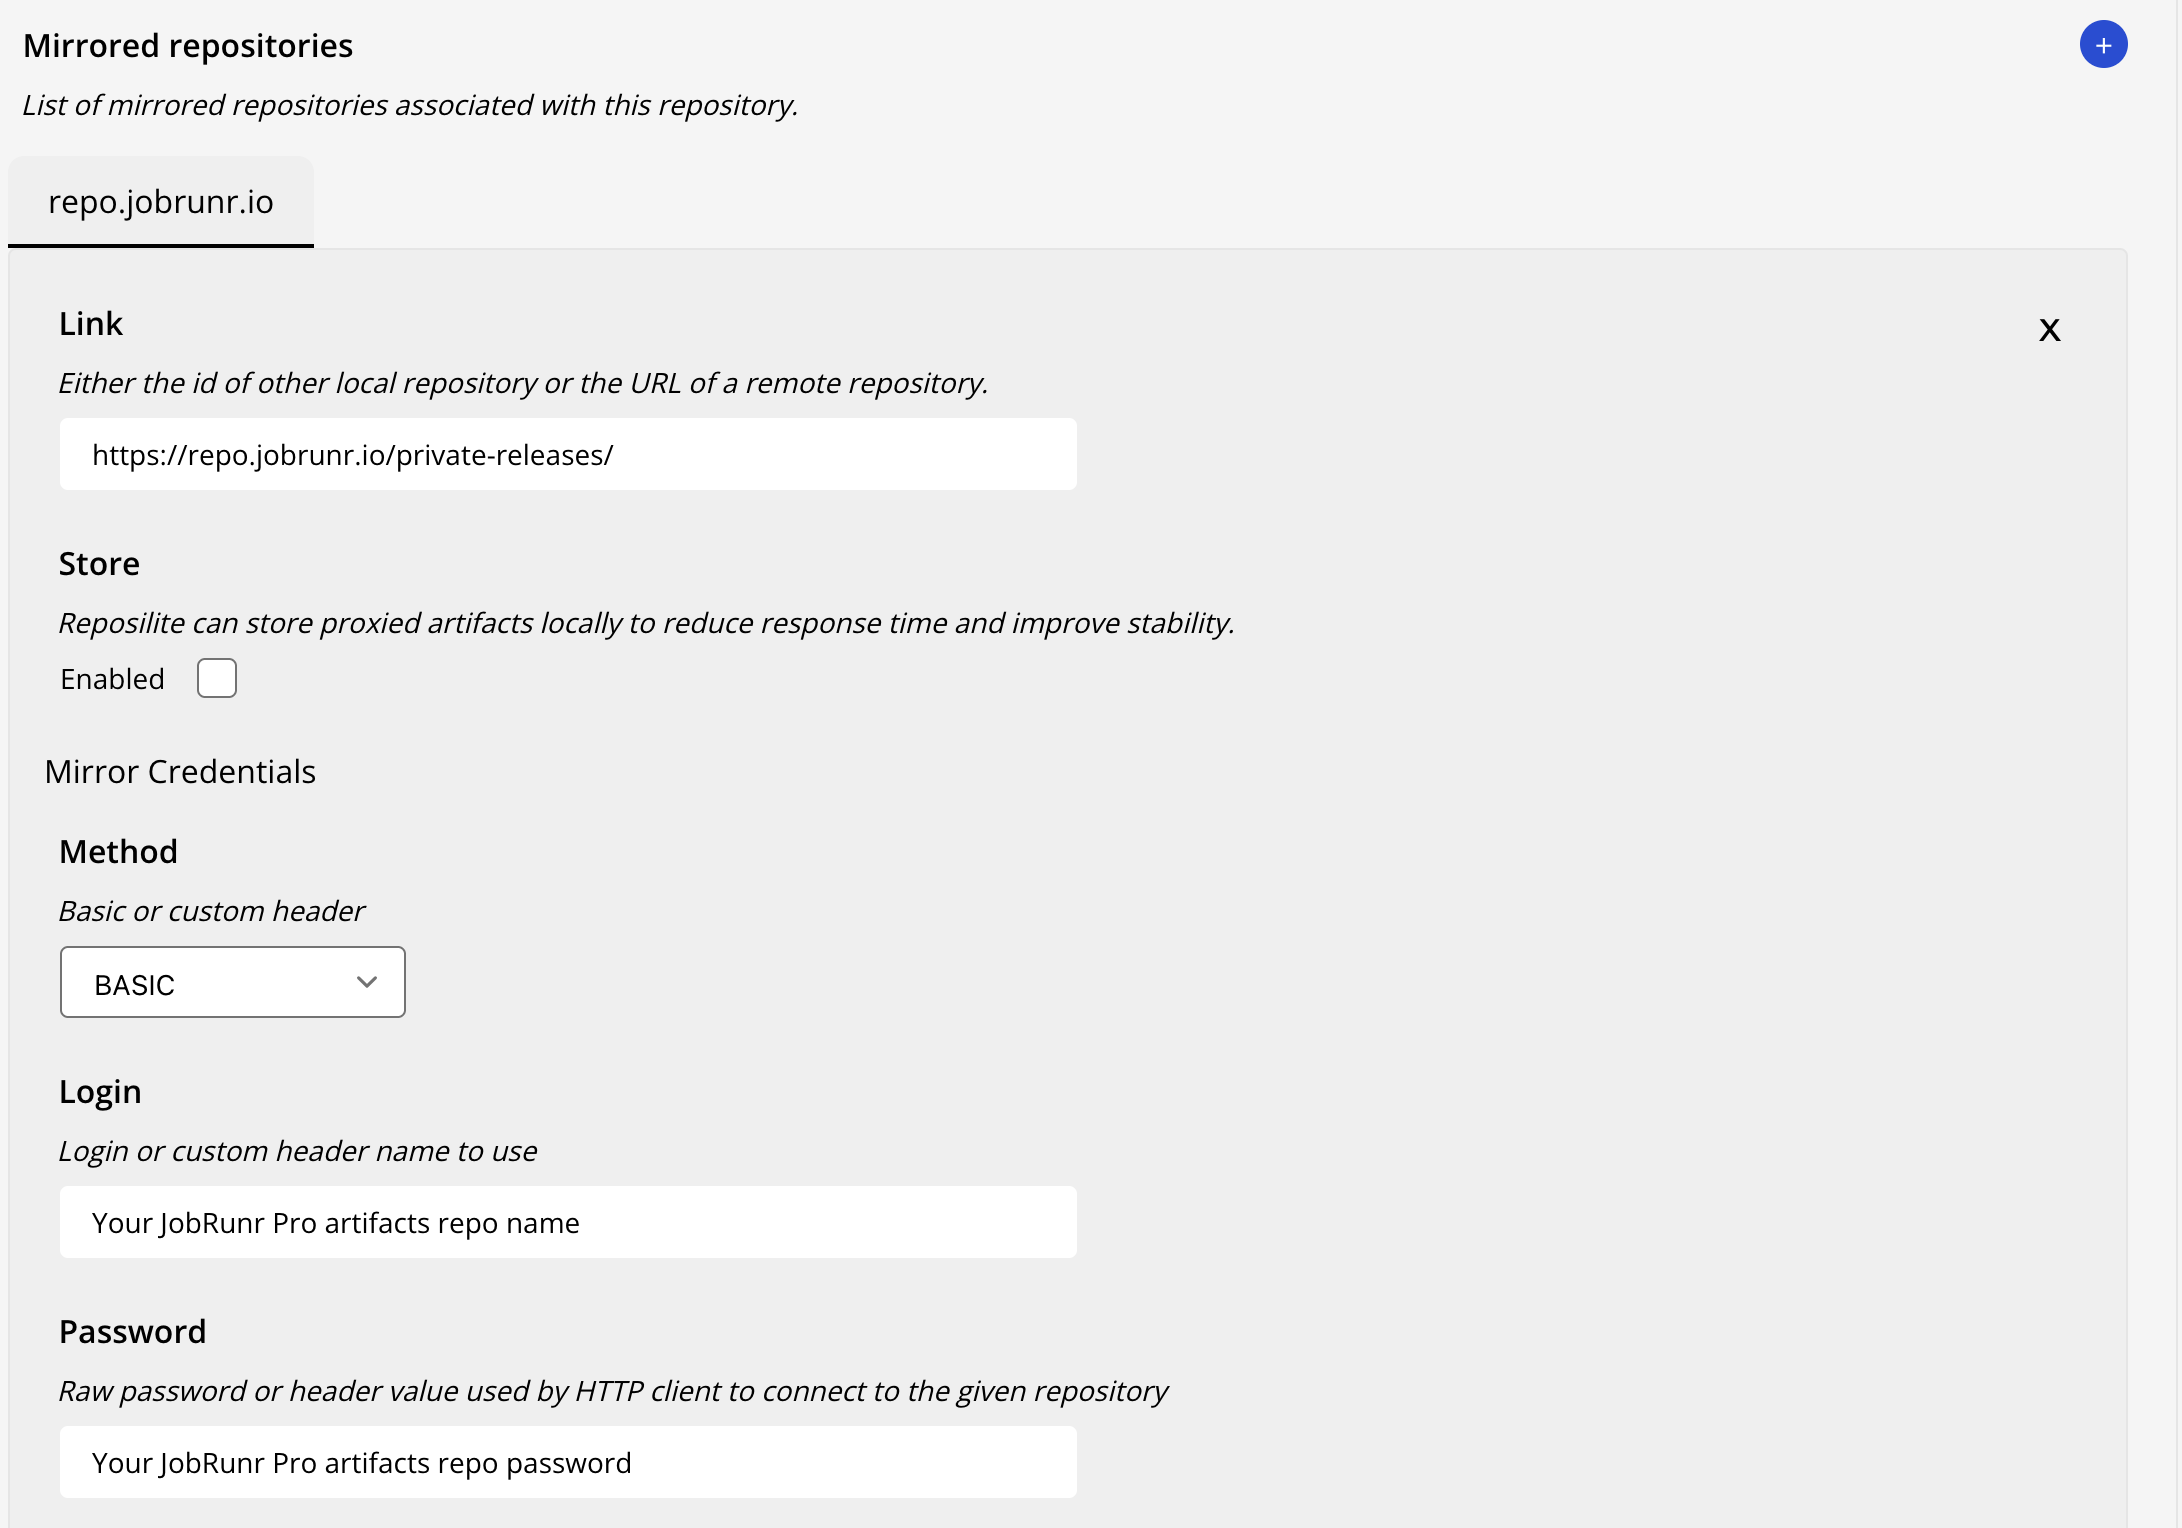Click the 'List of mirrored repositories' description
This screenshot has width=2182, height=1528.
(410, 105)
